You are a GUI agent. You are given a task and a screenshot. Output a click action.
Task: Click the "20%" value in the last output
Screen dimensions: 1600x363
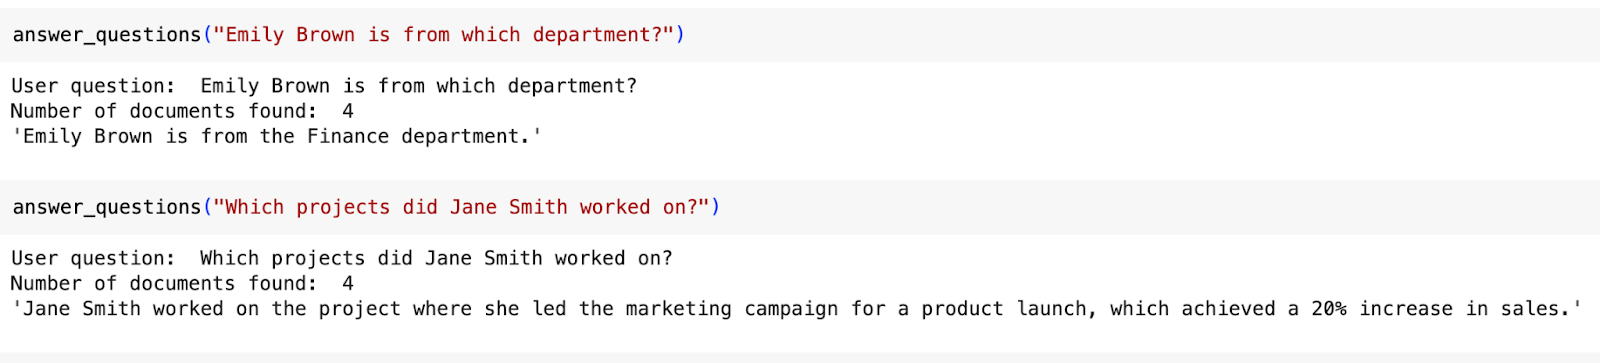(x=1329, y=309)
